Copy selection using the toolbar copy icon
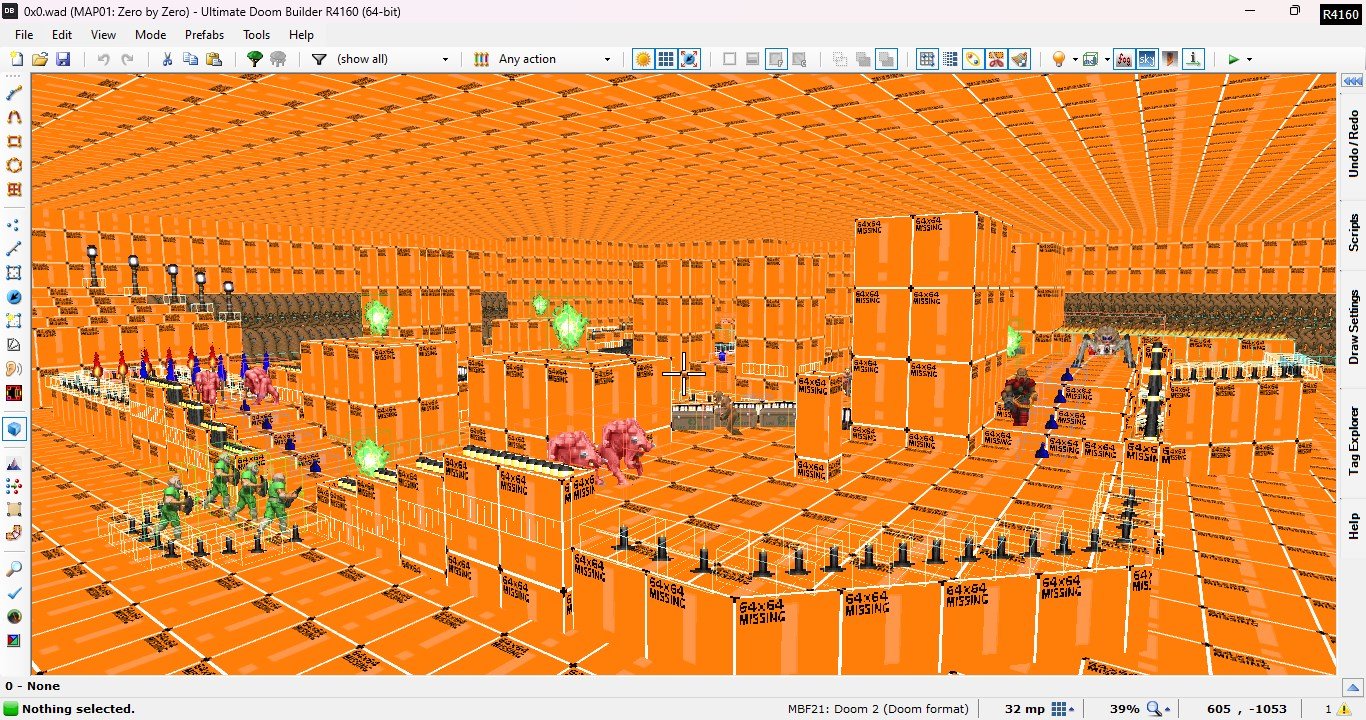The width and height of the screenshot is (1366, 720). coord(190,59)
